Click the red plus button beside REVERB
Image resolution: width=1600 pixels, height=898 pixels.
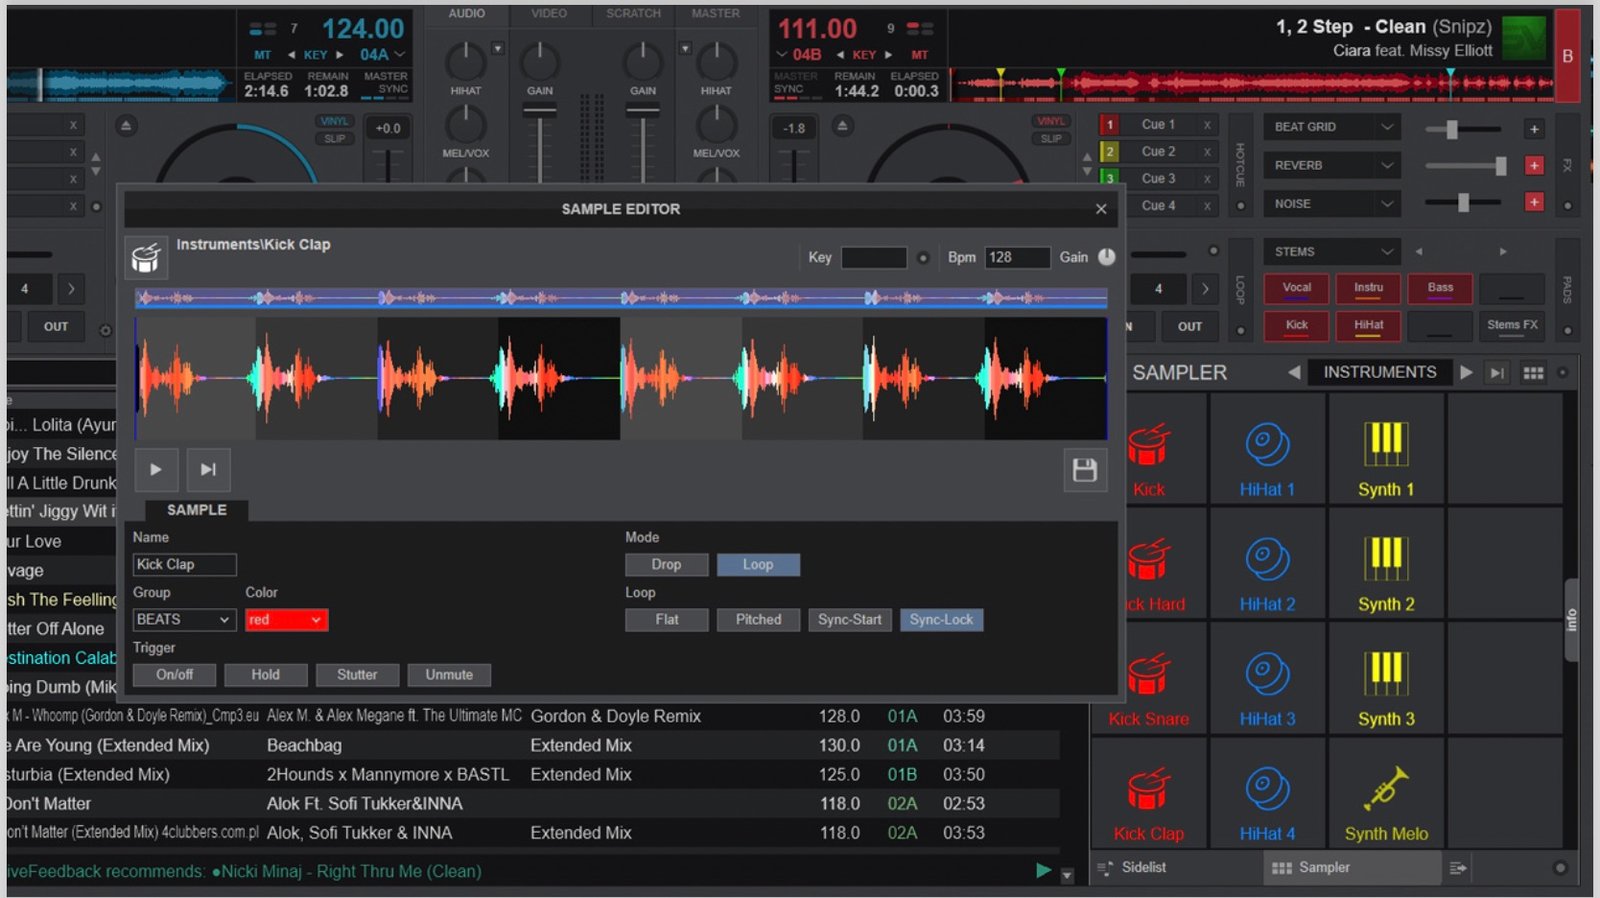[x=1534, y=166]
